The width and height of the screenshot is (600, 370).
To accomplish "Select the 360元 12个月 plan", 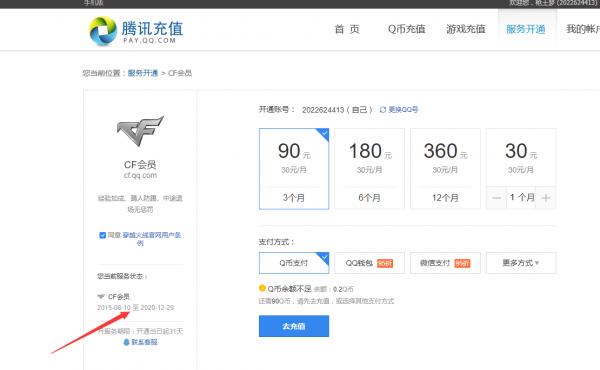I will coord(445,169).
